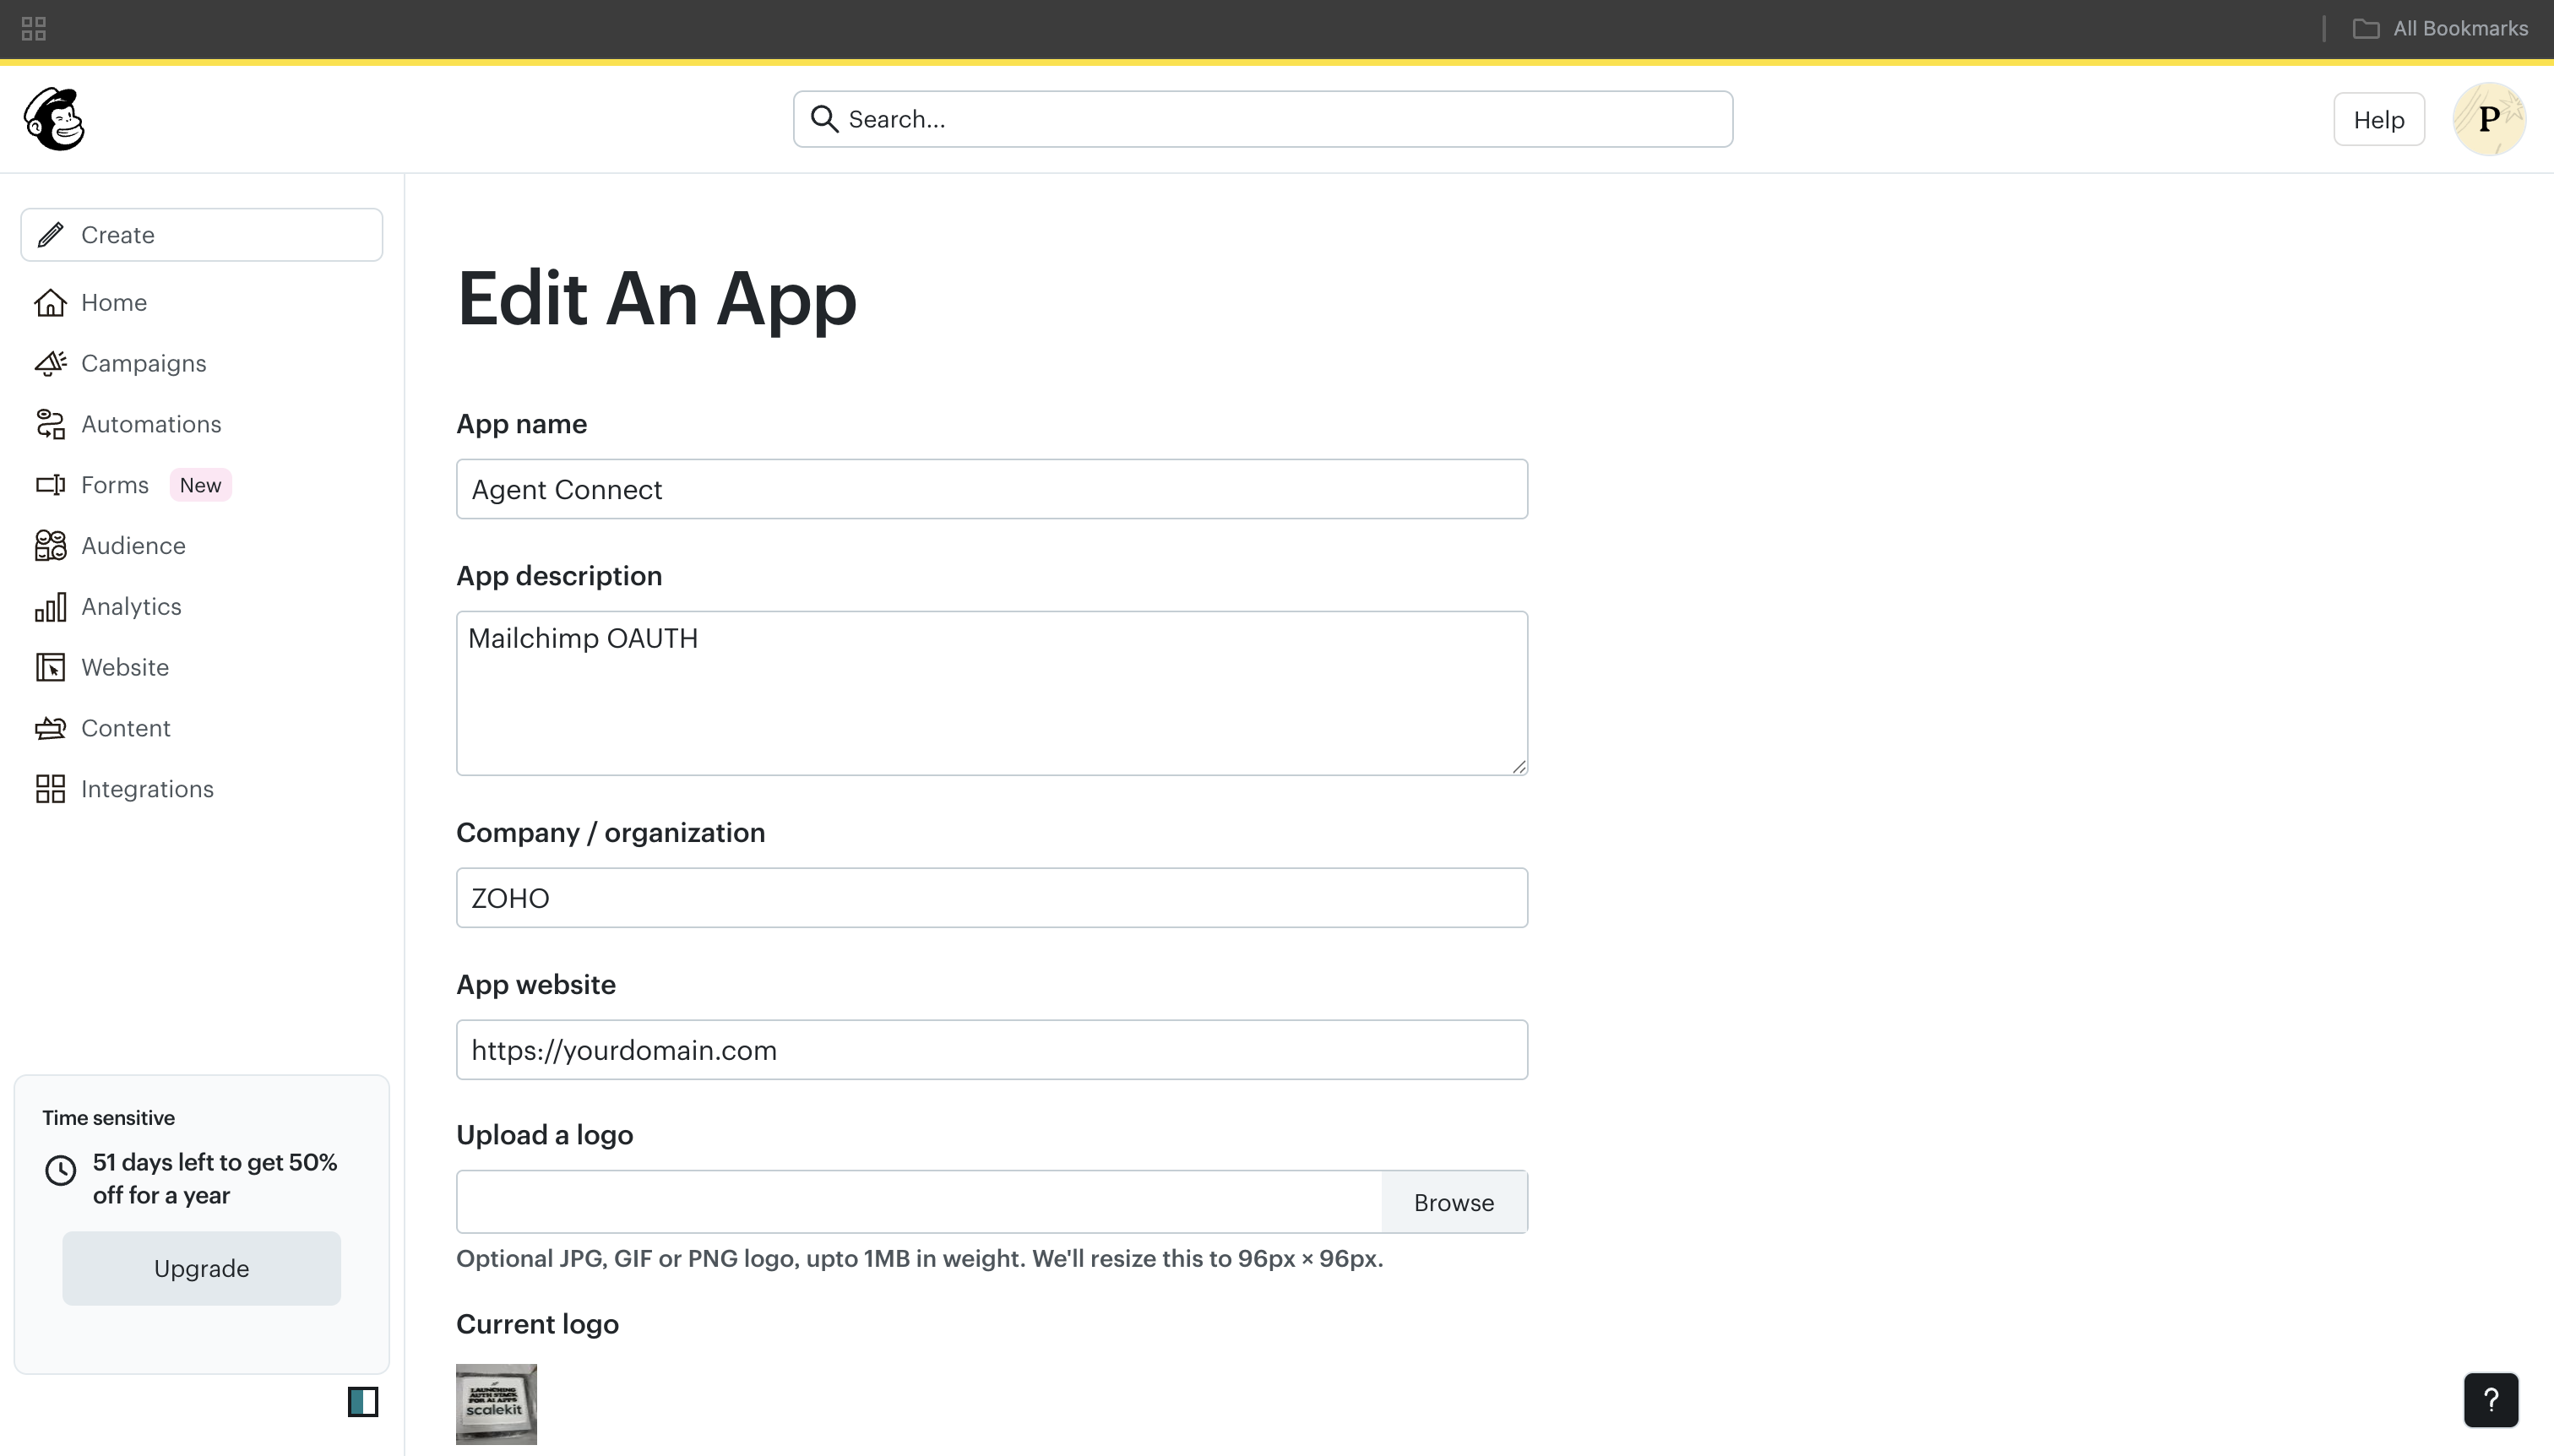Click the search magnifier icon
The height and width of the screenshot is (1456, 2554).
click(824, 119)
